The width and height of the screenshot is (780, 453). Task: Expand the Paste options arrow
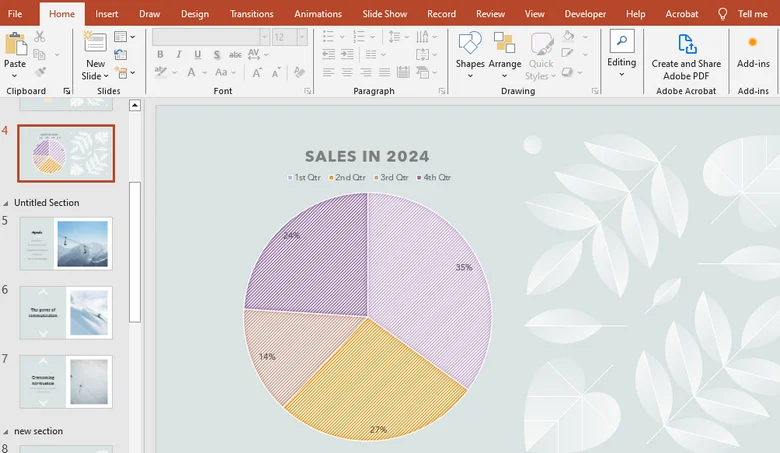tap(14, 76)
